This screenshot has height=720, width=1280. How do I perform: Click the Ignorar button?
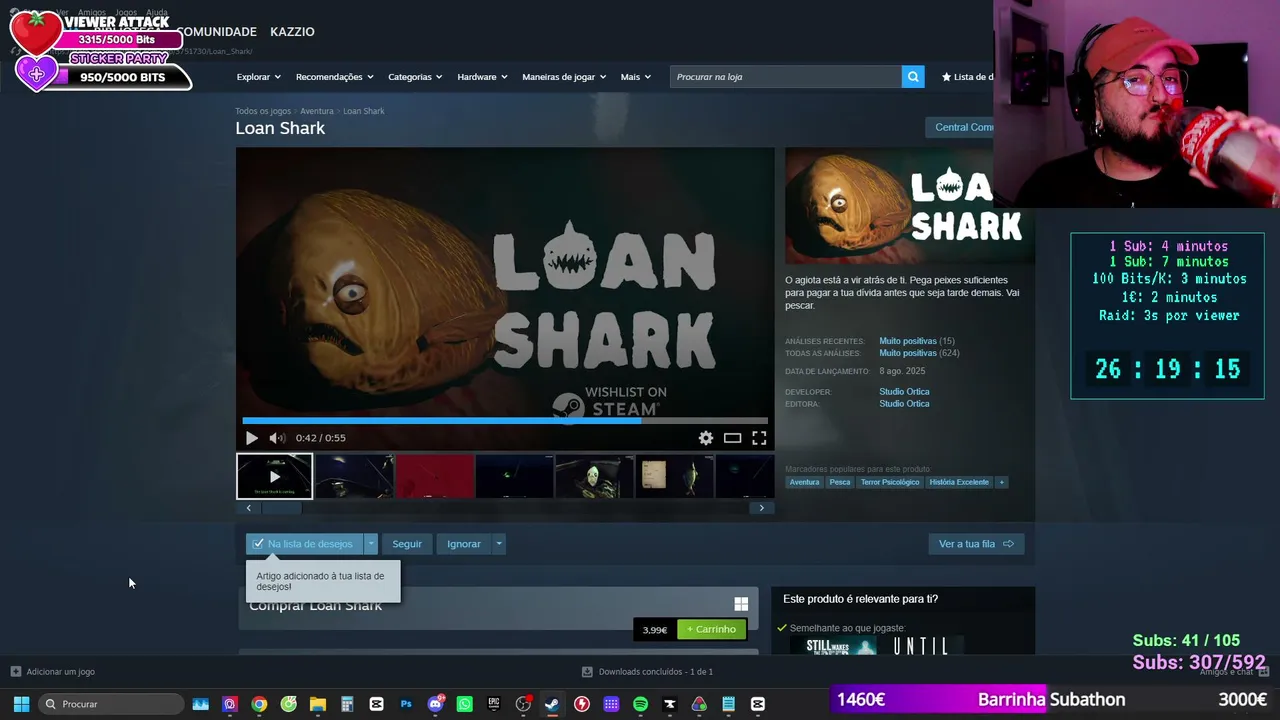464,544
